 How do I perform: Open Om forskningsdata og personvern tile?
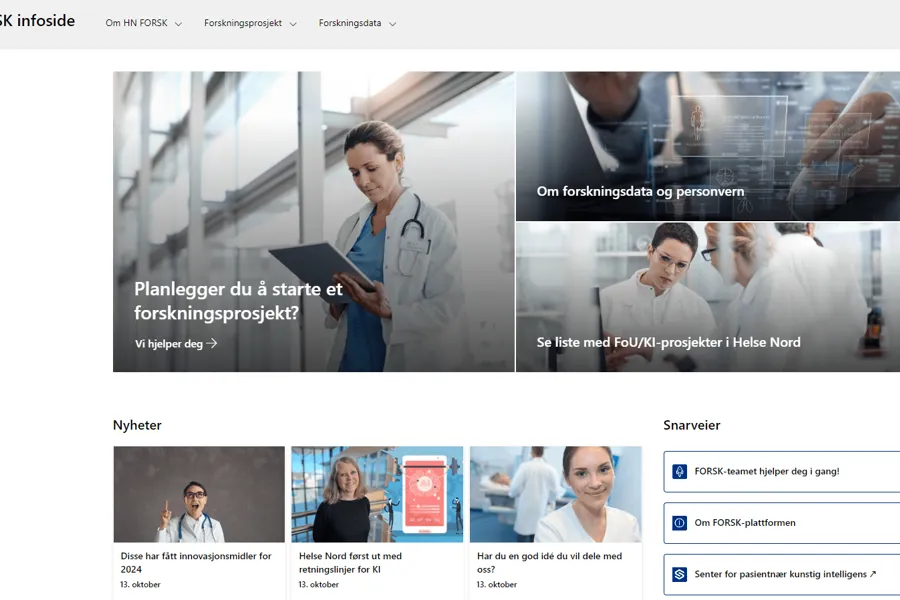[640, 191]
